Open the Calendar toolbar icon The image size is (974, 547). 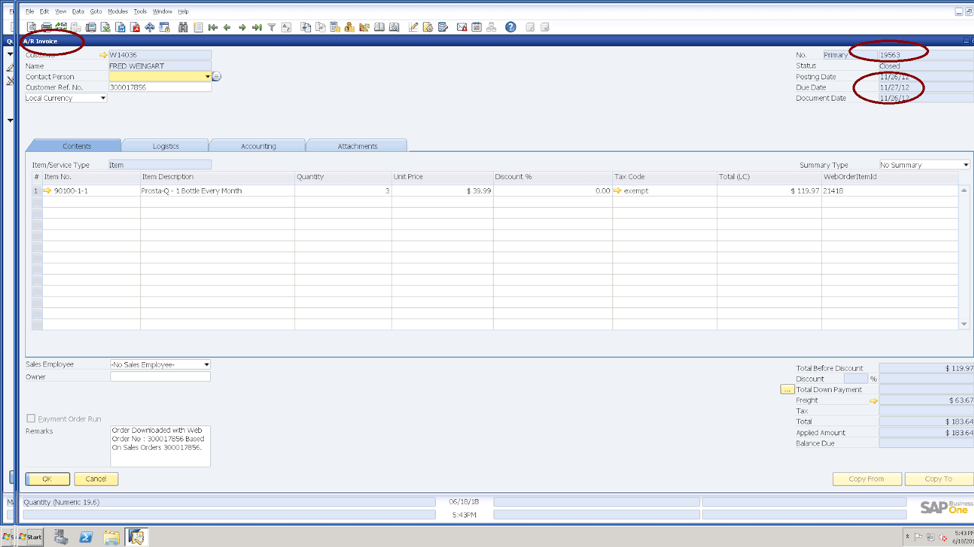[x=476, y=27]
